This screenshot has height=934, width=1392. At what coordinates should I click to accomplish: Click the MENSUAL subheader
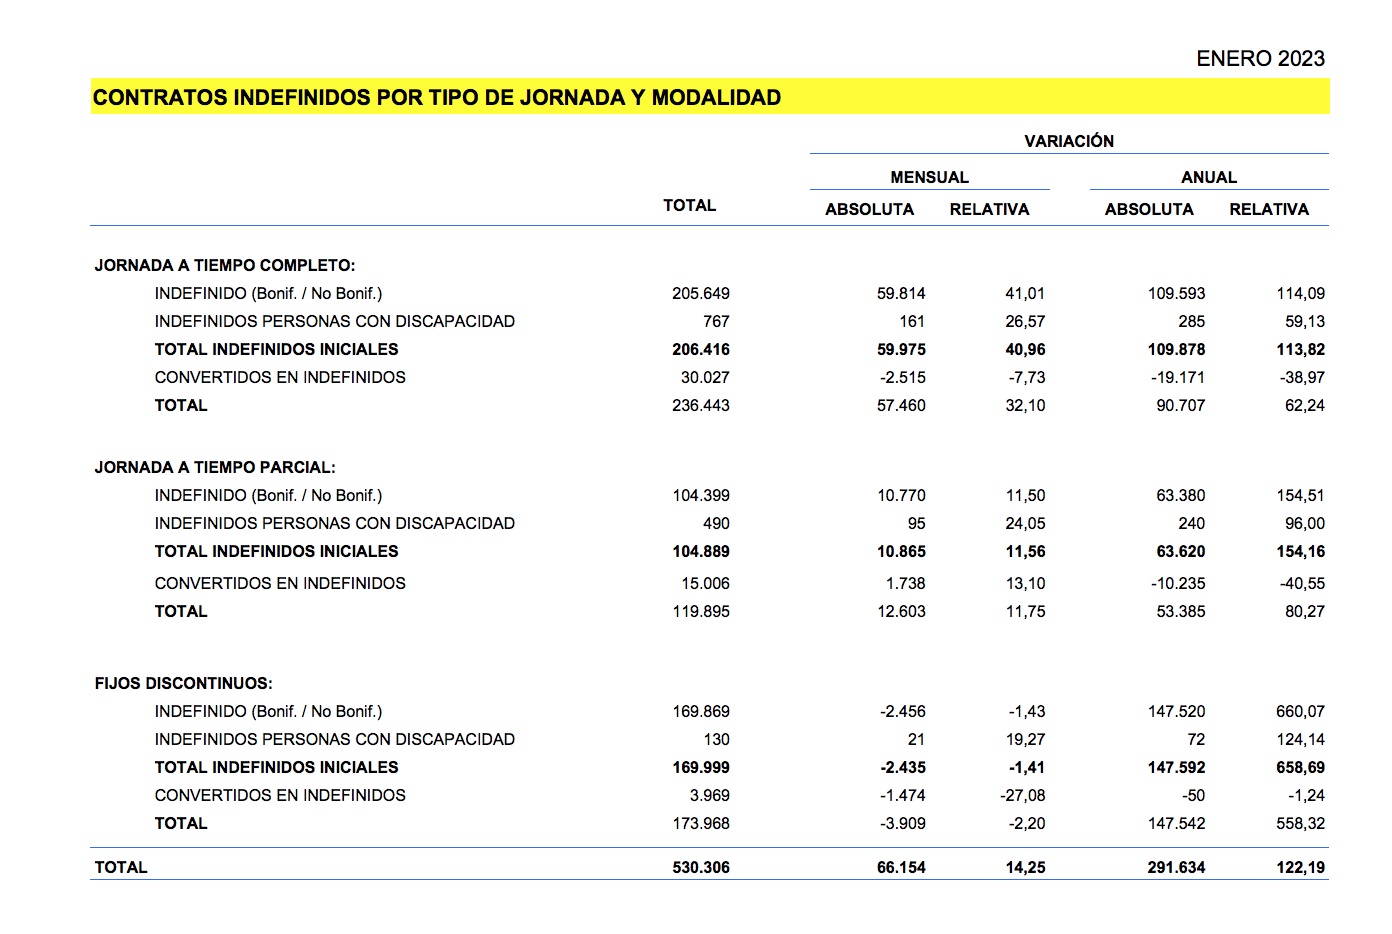pos(929,177)
